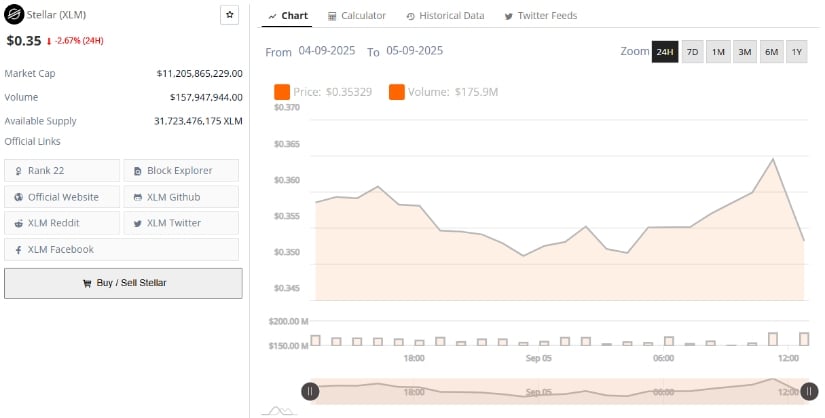
Task: Click the price peak on the chart
Action: [x=773, y=159]
